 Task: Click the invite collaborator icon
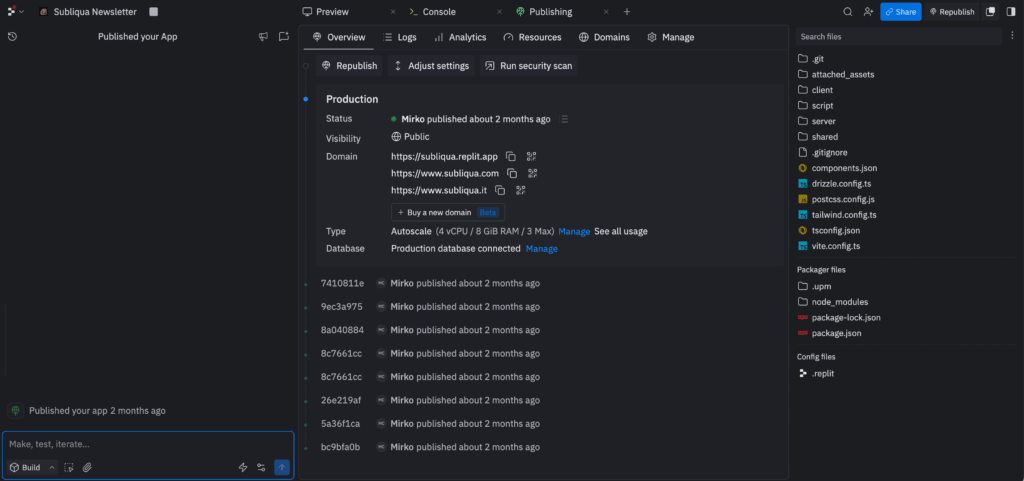tap(868, 12)
